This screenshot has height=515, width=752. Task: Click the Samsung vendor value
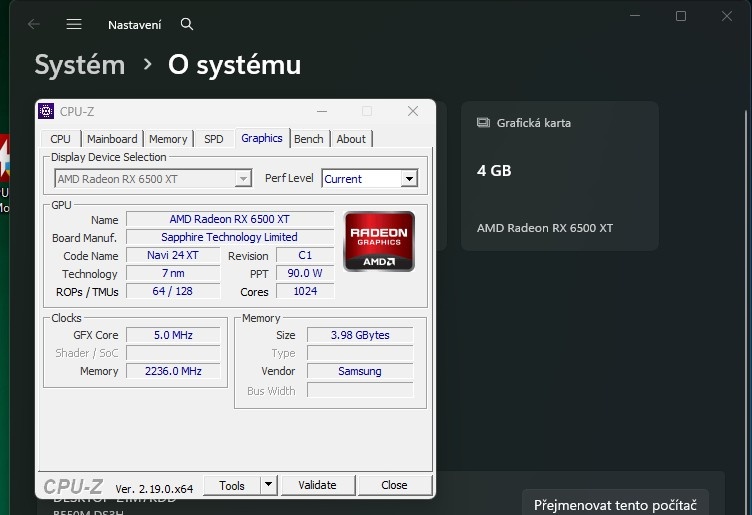(360, 371)
